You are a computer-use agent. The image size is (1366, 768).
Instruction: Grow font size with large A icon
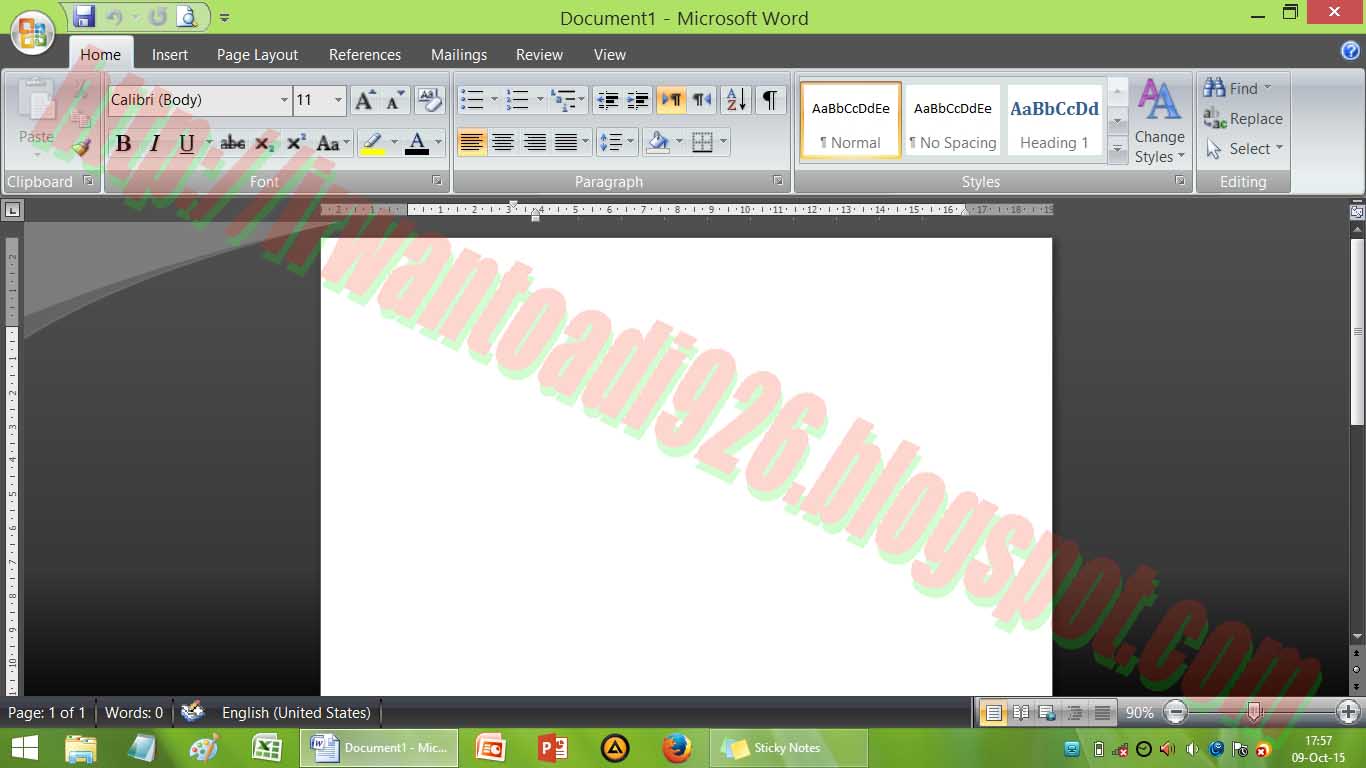click(x=365, y=100)
